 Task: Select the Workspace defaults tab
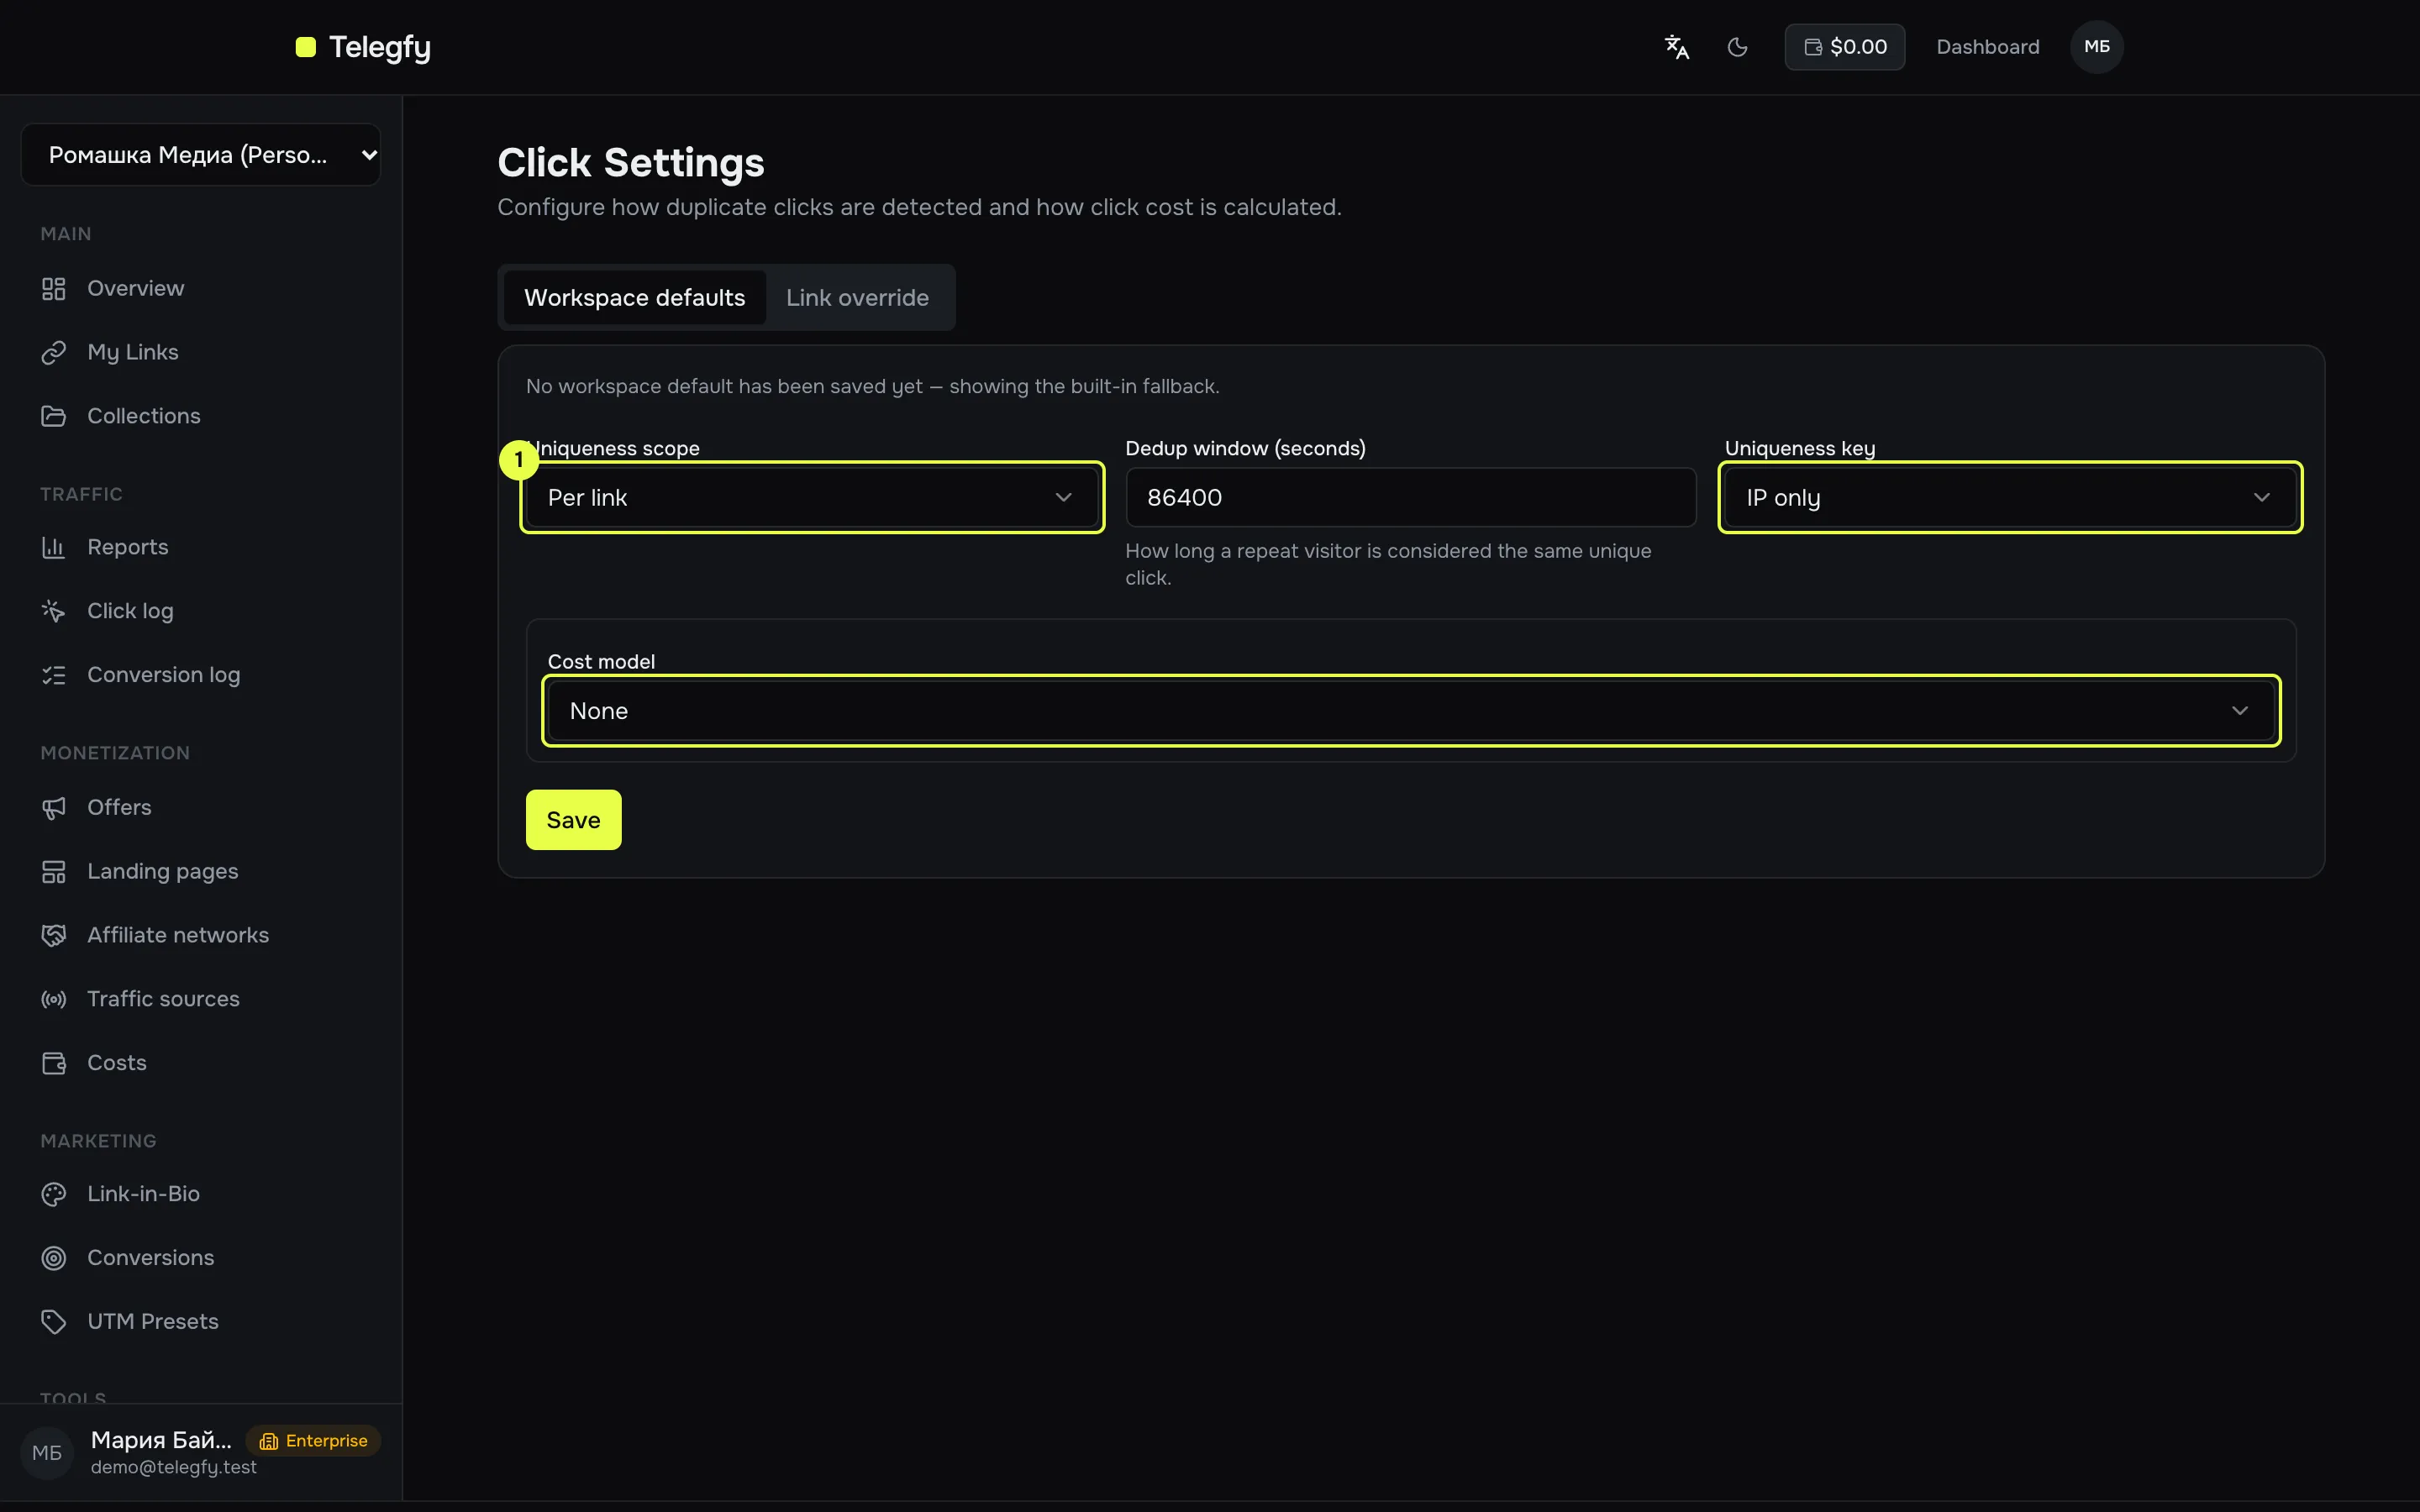point(635,298)
